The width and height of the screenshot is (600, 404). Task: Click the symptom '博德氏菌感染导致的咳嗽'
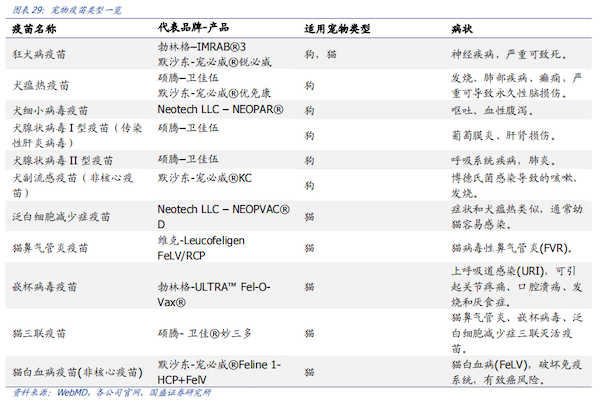click(x=512, y=178)
